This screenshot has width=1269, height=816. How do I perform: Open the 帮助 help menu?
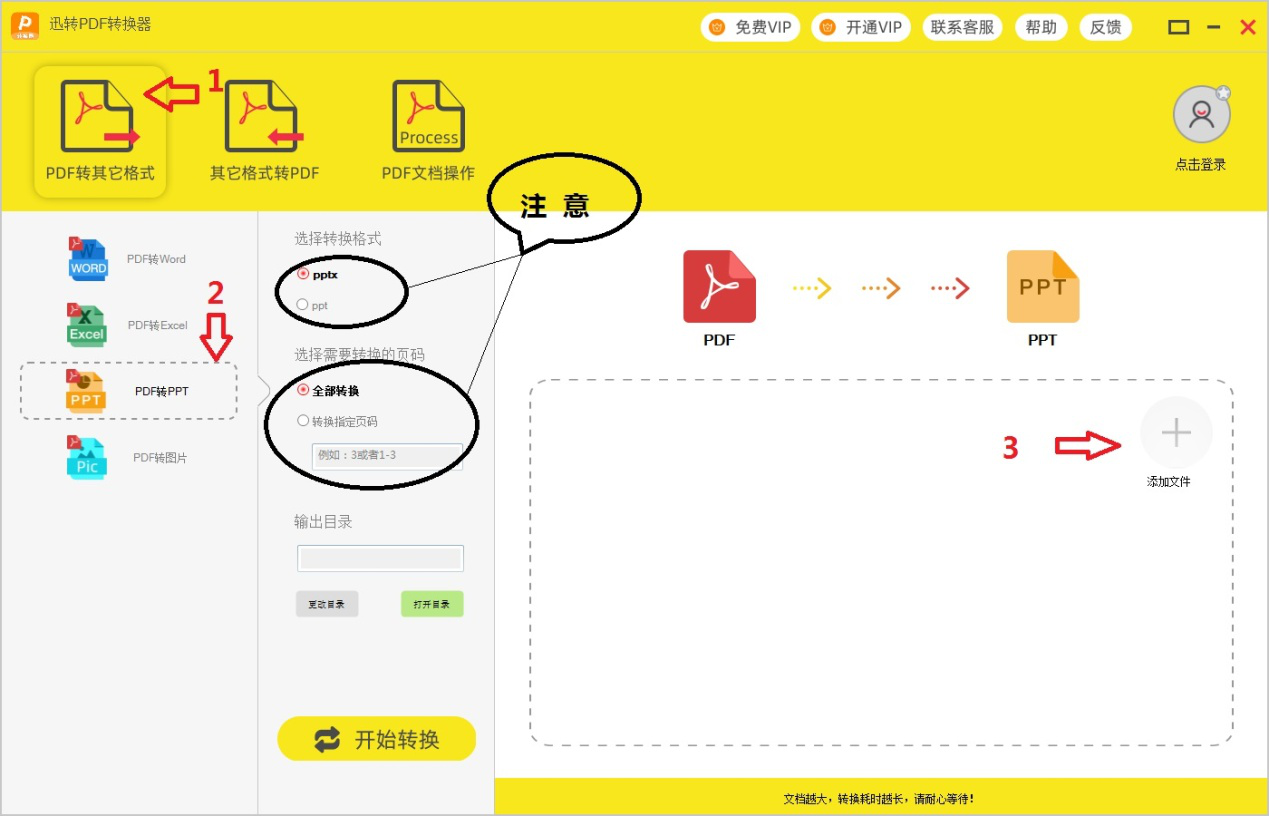click(x=1041, y=27)
